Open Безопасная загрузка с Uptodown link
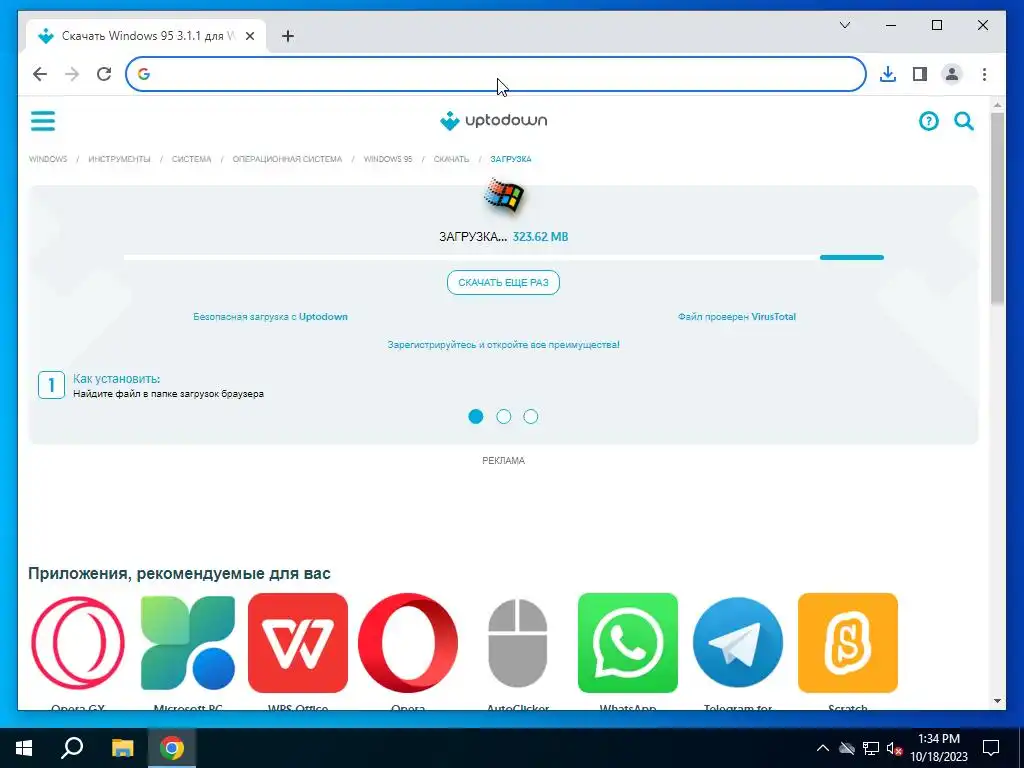Image resolution: width=1024 pixels, height=768 pixels. coord(270,317)
